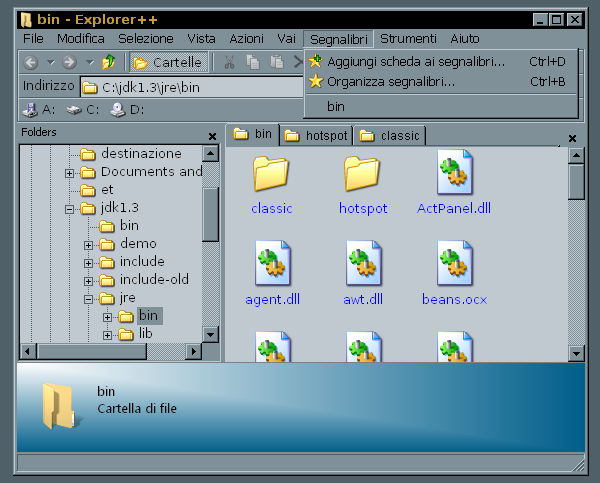Click the bin folder preview icon in the details pane
Image resolution: width=600 pixels, height=483 pixels.
[61, 406]
